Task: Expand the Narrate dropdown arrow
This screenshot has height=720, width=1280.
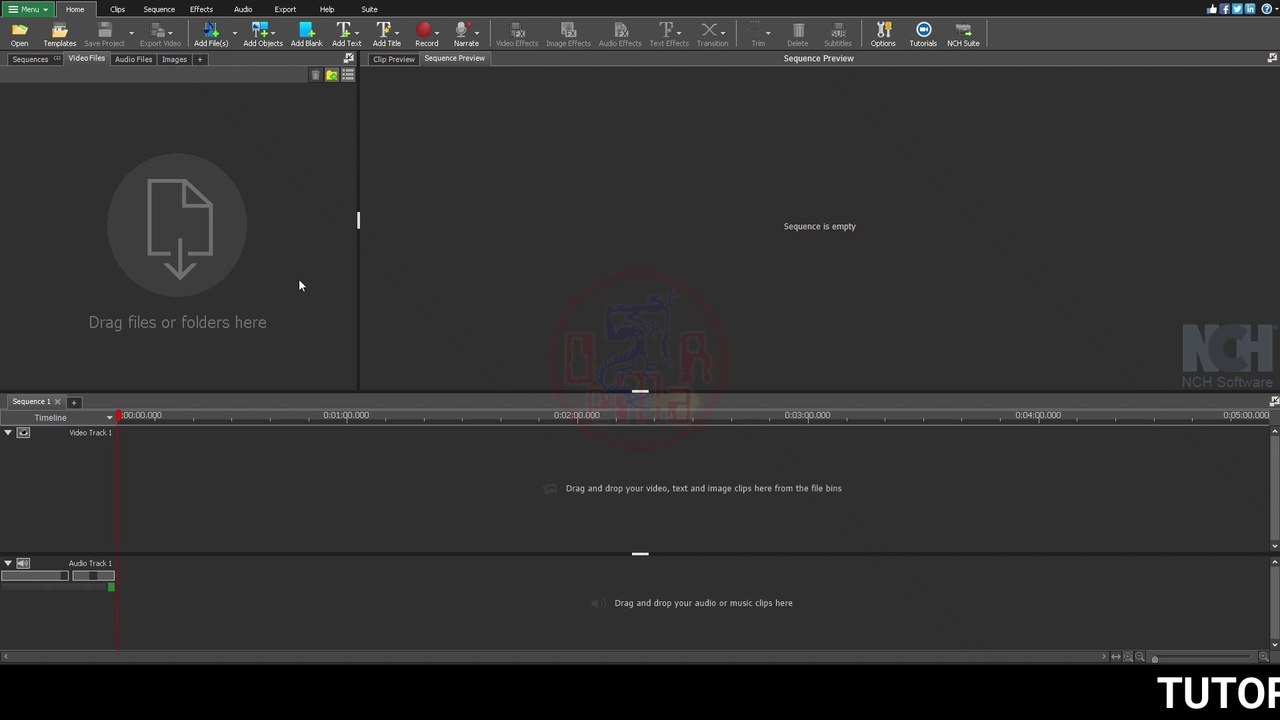Action: click(x=477, y=33)
